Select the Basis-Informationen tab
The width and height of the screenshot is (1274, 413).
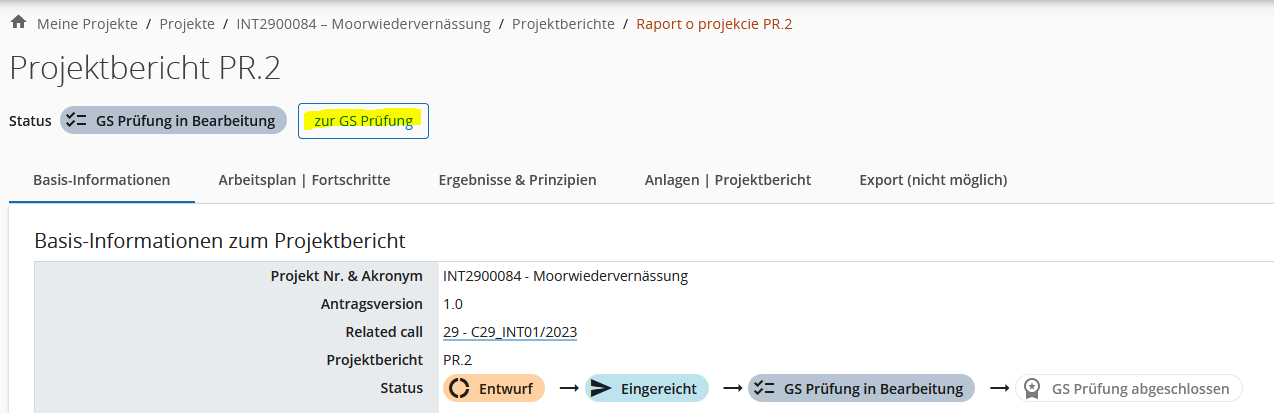click(101, 180)
